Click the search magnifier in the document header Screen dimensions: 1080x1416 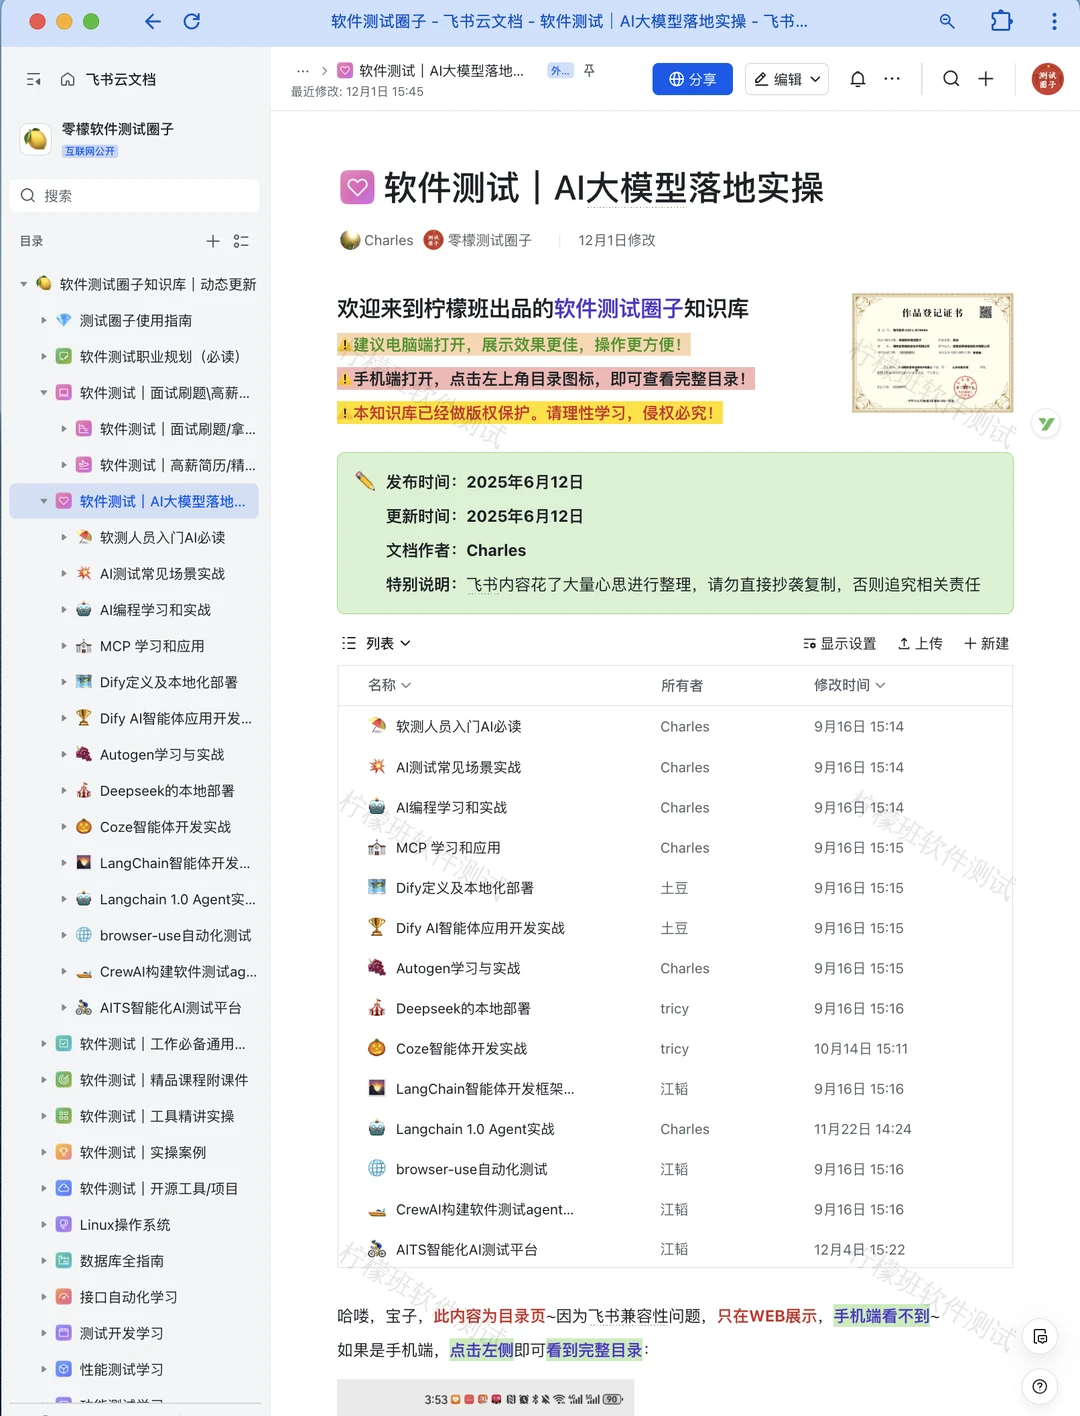(x=950, y=79)
